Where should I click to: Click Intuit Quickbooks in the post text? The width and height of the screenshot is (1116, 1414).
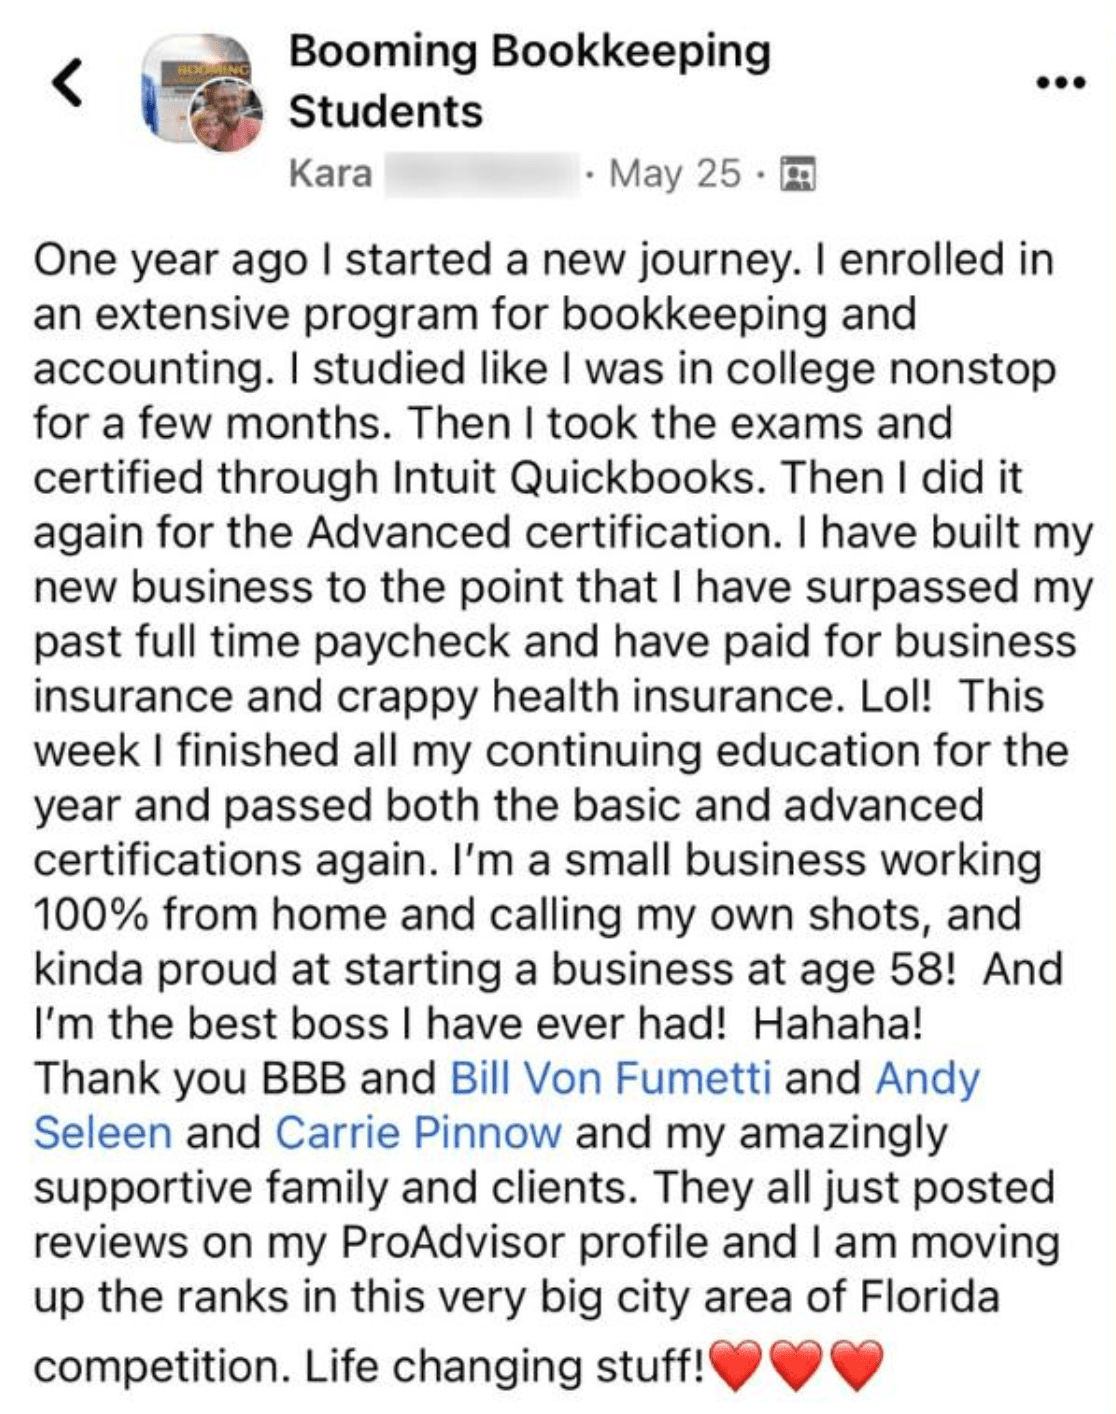[581, 478]
